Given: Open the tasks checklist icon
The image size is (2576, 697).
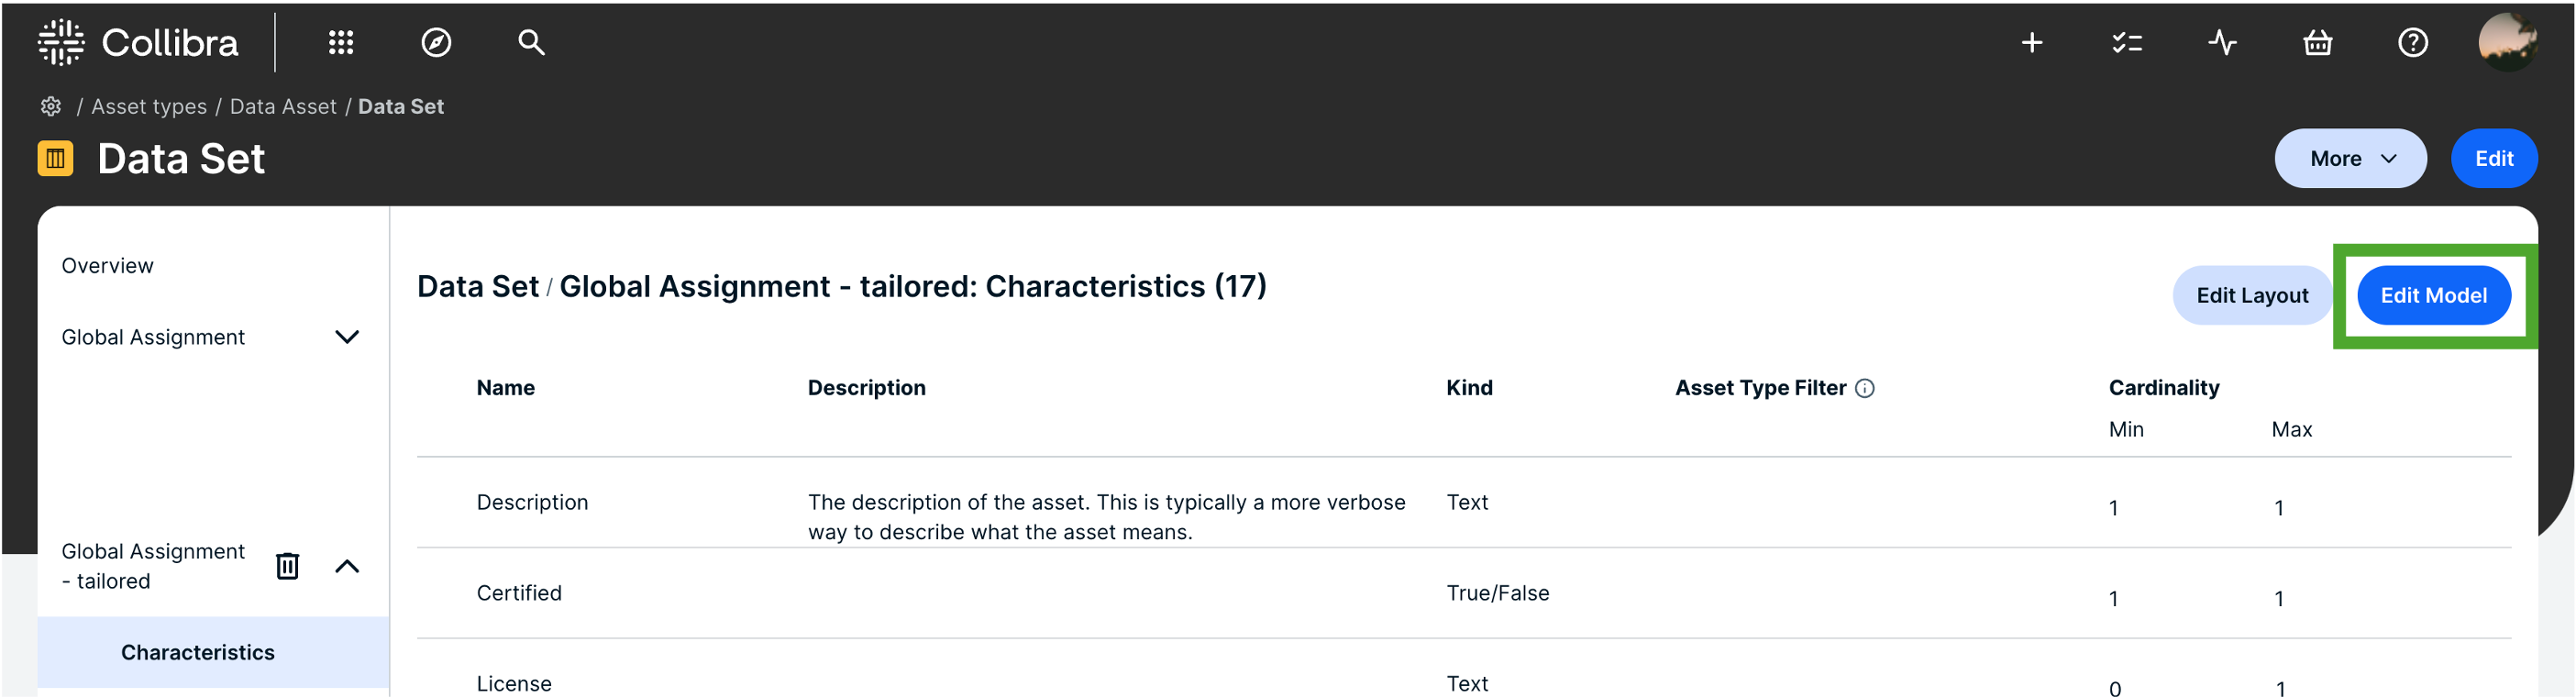Looking at the screenshot, I should pos(2126,42).
